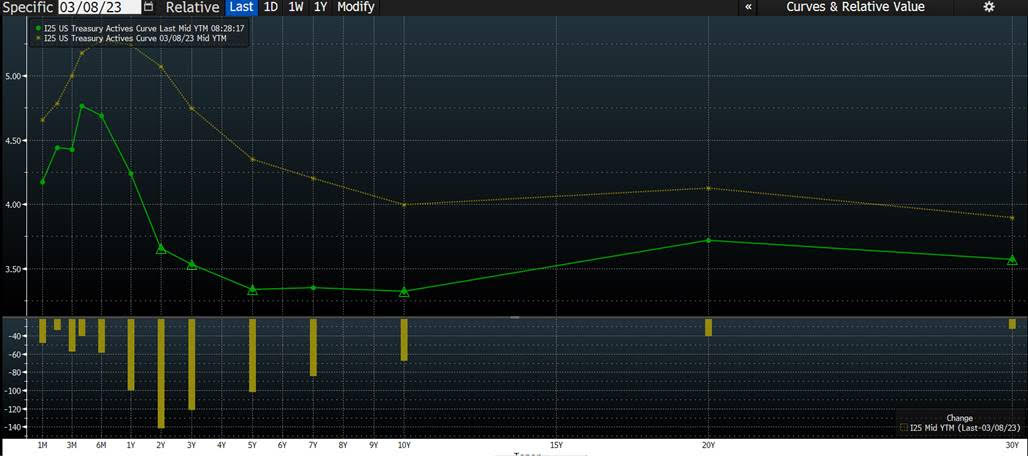Click the 7Y change bar
1028x456 pixels.
click(x=313, y=347)
